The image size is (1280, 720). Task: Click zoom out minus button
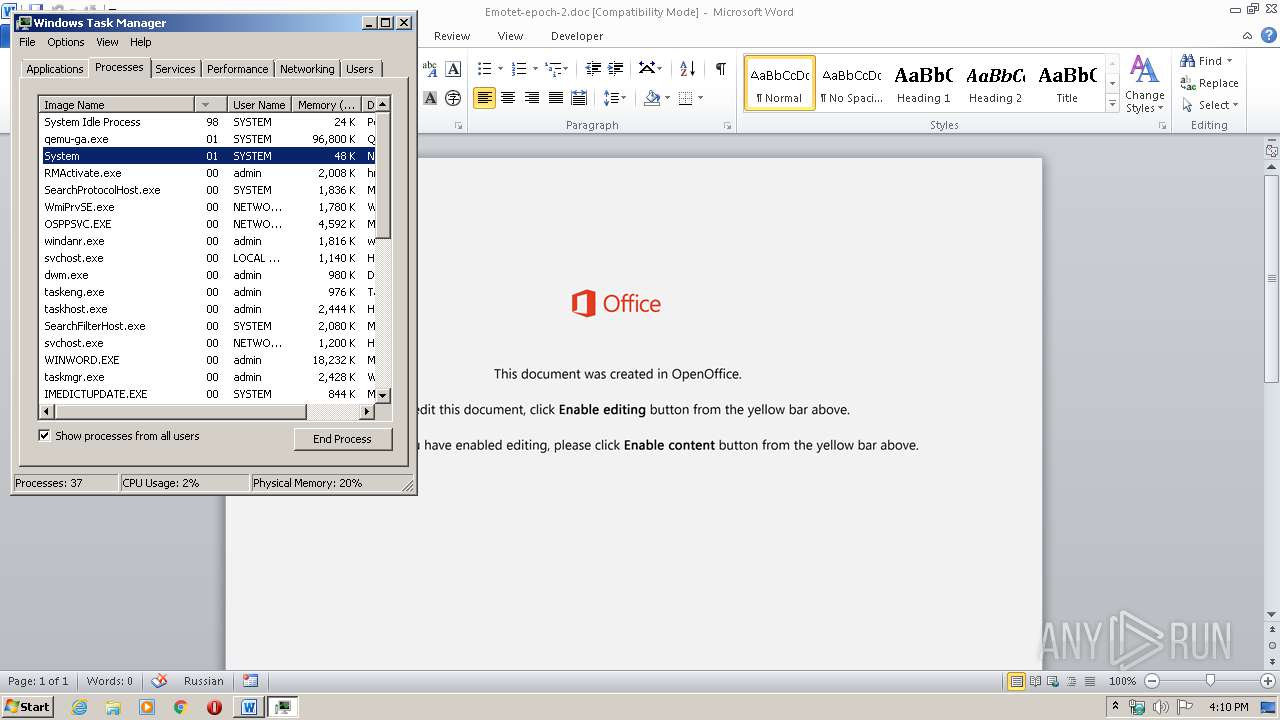(1152, 681)
